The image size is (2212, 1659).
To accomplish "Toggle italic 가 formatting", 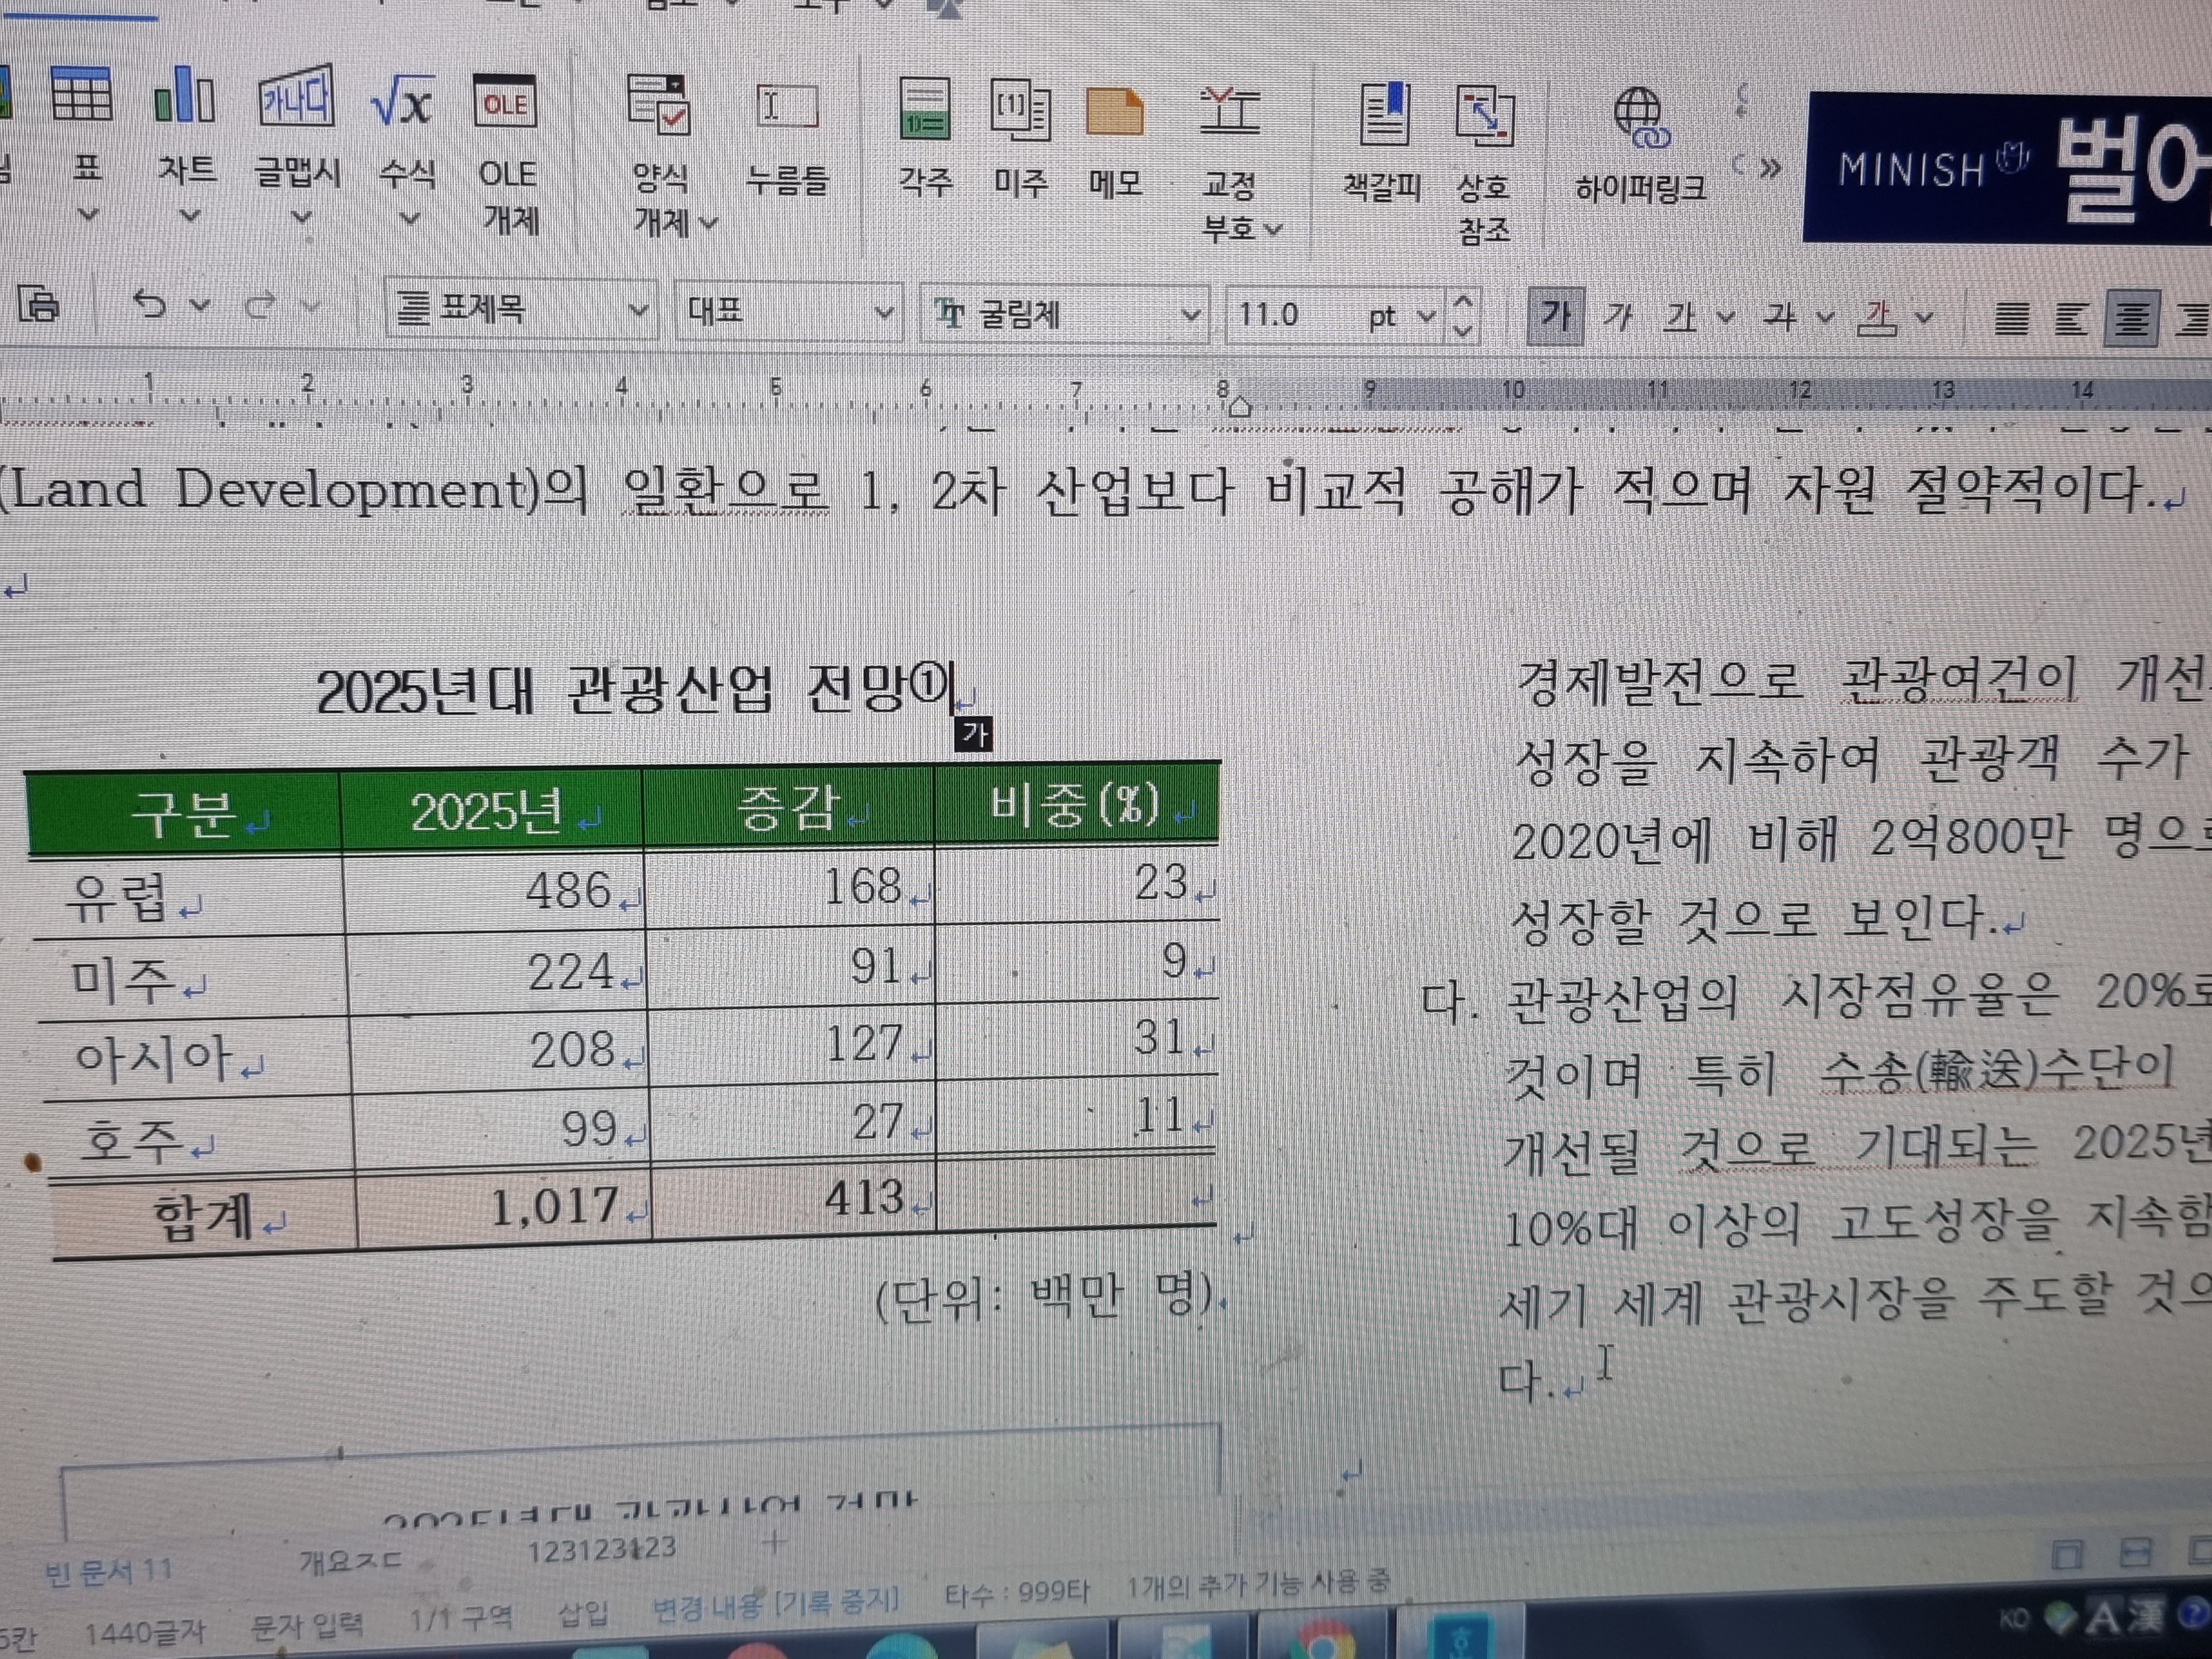I will tap(1617, 318).
